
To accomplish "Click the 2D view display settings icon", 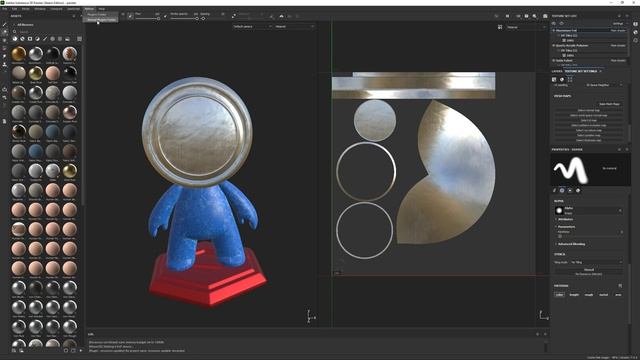I will pos(500,27).
